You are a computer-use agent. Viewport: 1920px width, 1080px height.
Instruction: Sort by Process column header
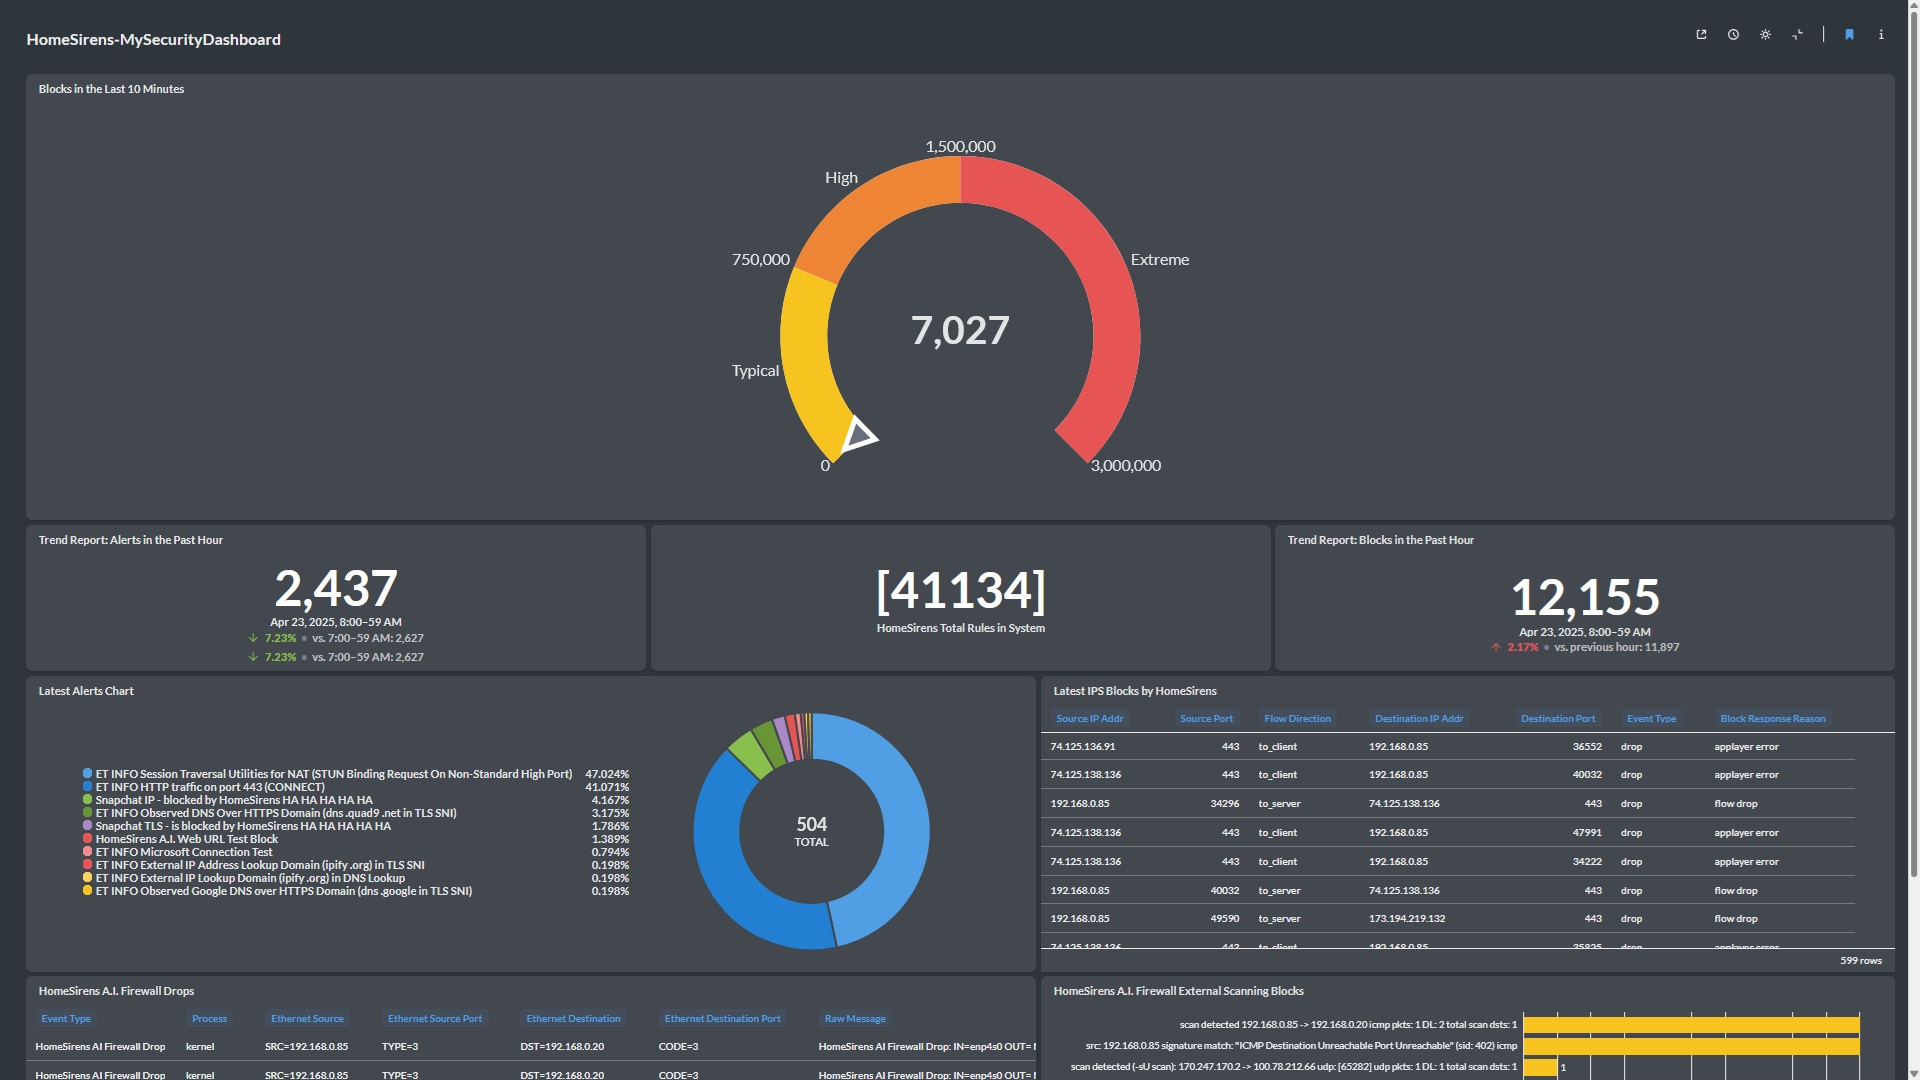point(209,1019)
